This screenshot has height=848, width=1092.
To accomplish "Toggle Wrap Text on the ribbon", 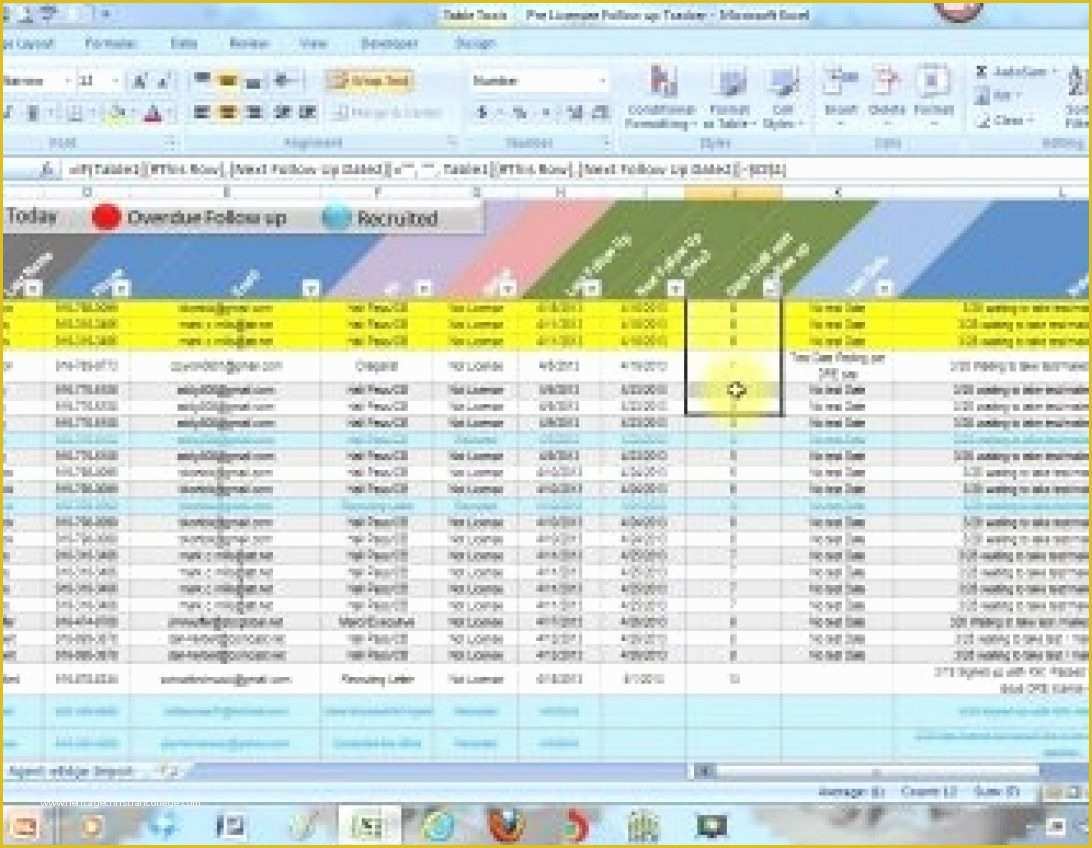I will [370, 81].
